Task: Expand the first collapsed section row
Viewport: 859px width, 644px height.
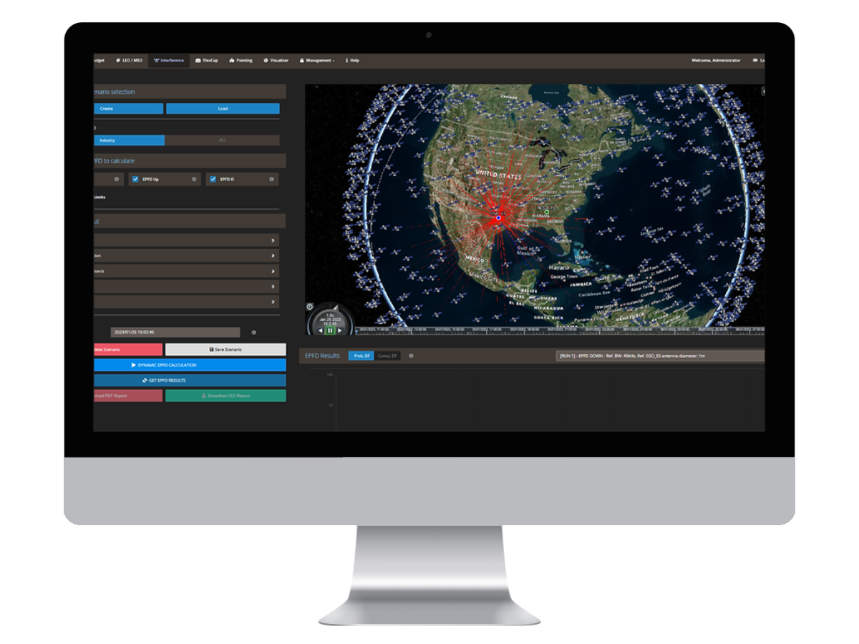Action: [273, 241]
